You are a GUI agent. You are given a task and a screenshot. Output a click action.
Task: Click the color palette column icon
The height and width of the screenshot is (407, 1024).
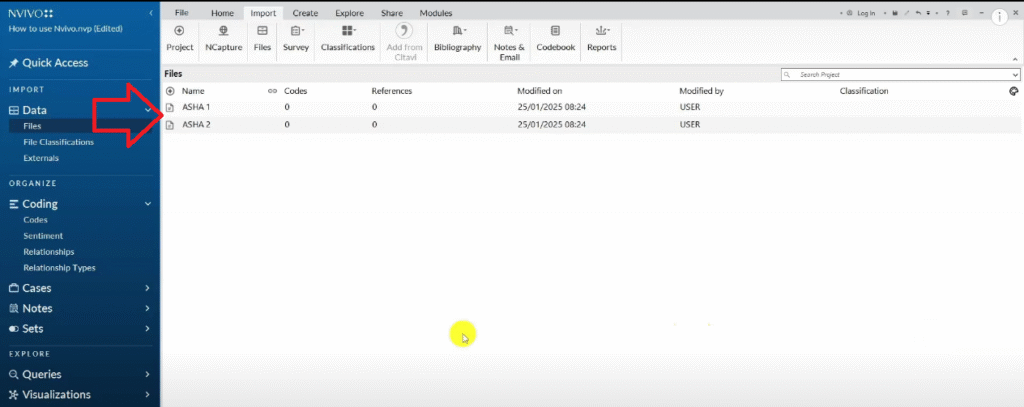coord(1014,91)
